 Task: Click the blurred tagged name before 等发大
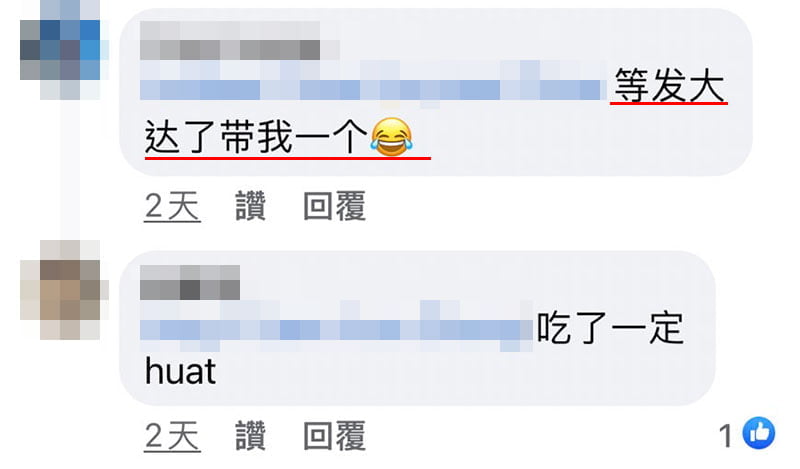[x=373, y=85]
